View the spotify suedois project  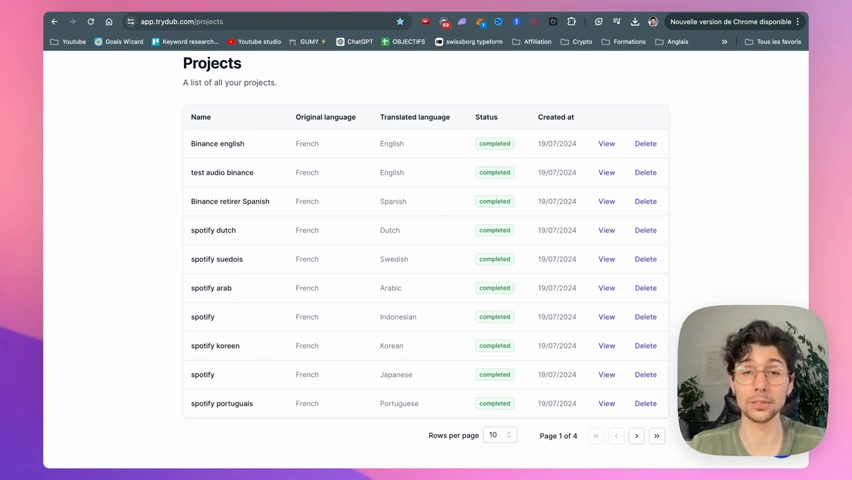606,259
